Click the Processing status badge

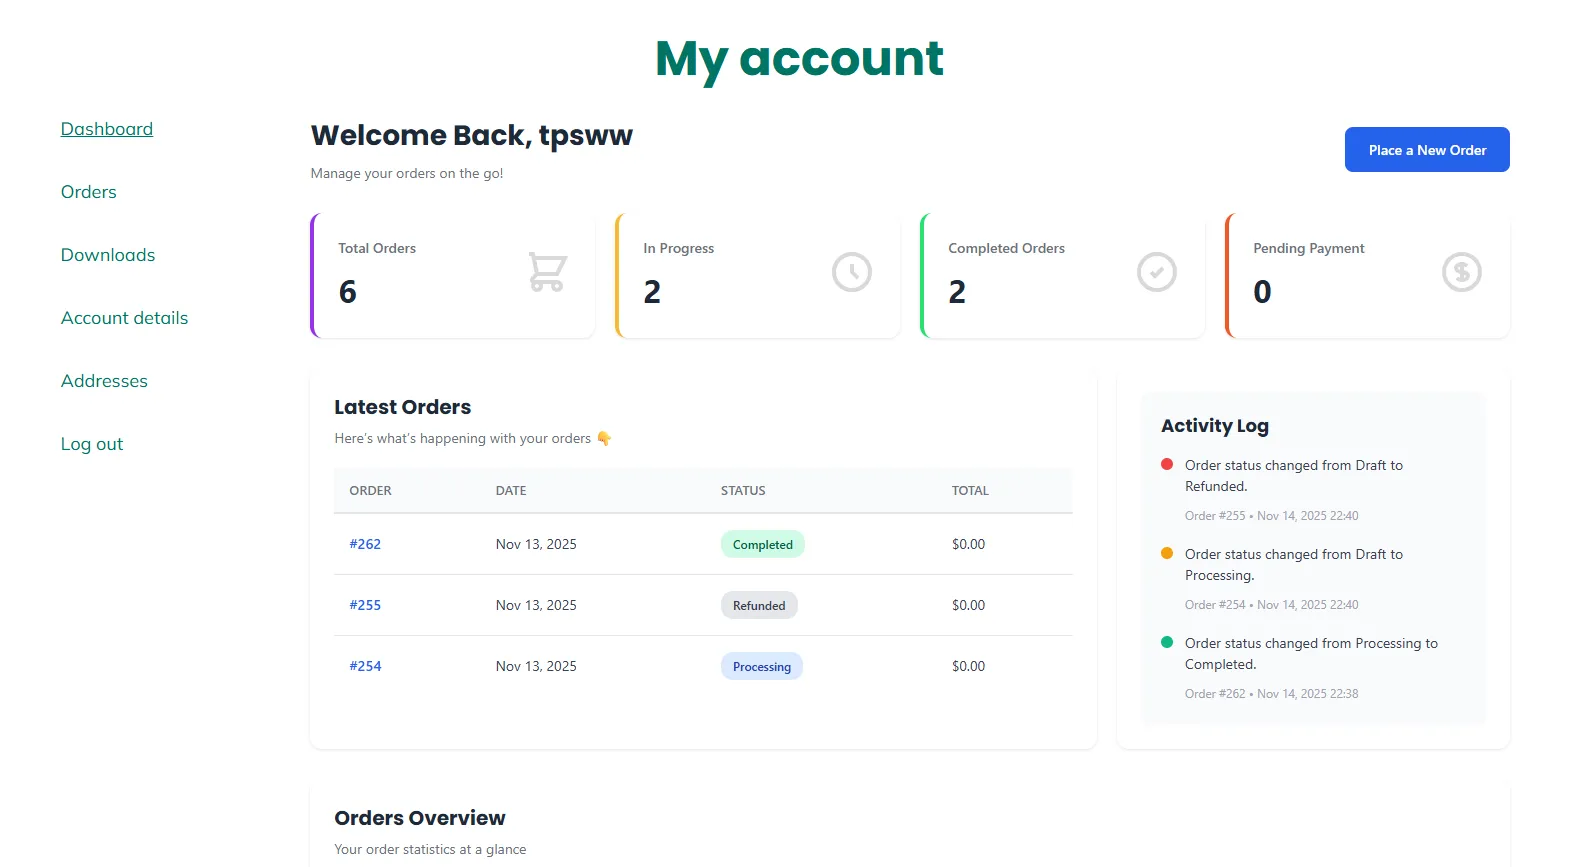coord(762,667)
